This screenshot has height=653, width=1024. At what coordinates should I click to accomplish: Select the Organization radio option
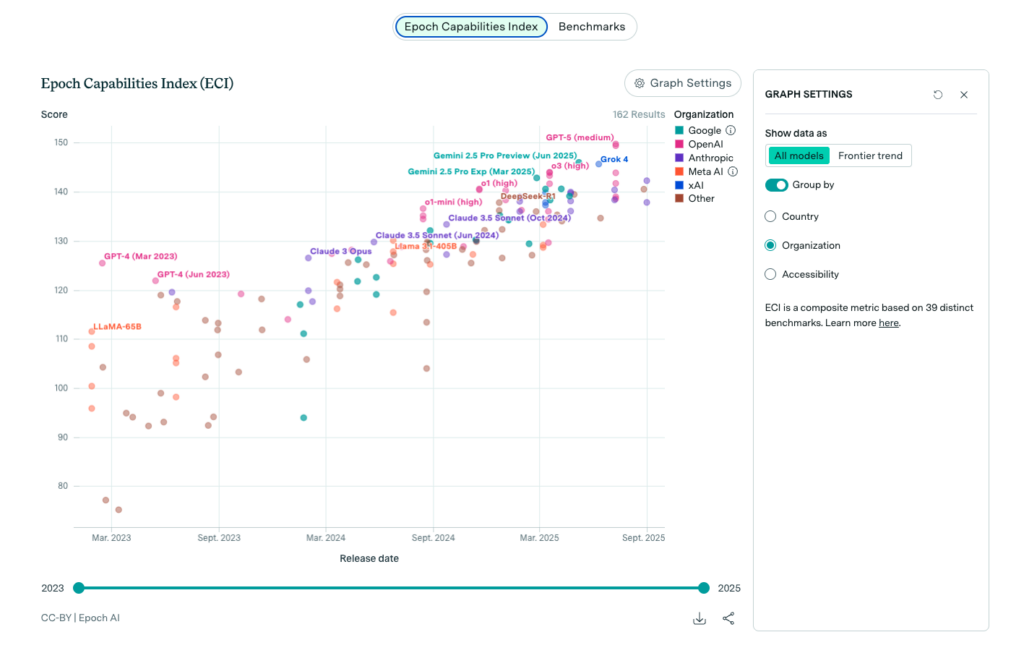pyautogui.click(x=770, y=245)
